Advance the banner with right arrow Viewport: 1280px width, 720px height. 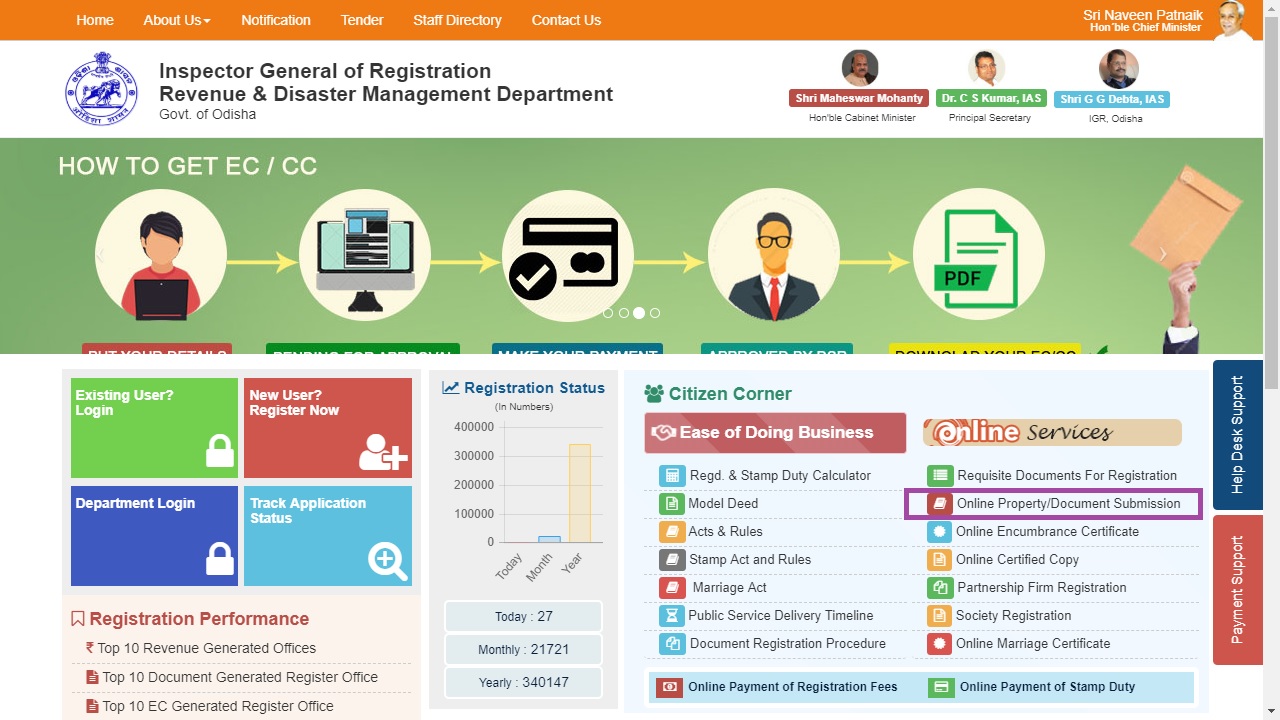1162,254
